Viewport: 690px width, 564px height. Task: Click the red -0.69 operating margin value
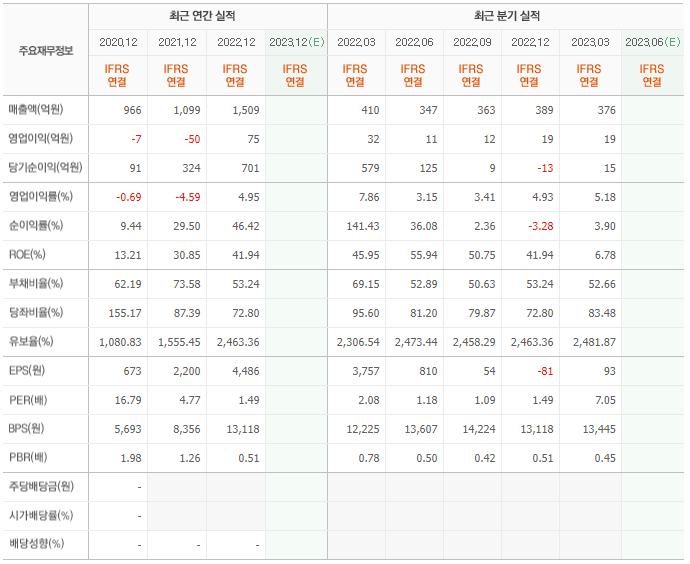[129, 198]
